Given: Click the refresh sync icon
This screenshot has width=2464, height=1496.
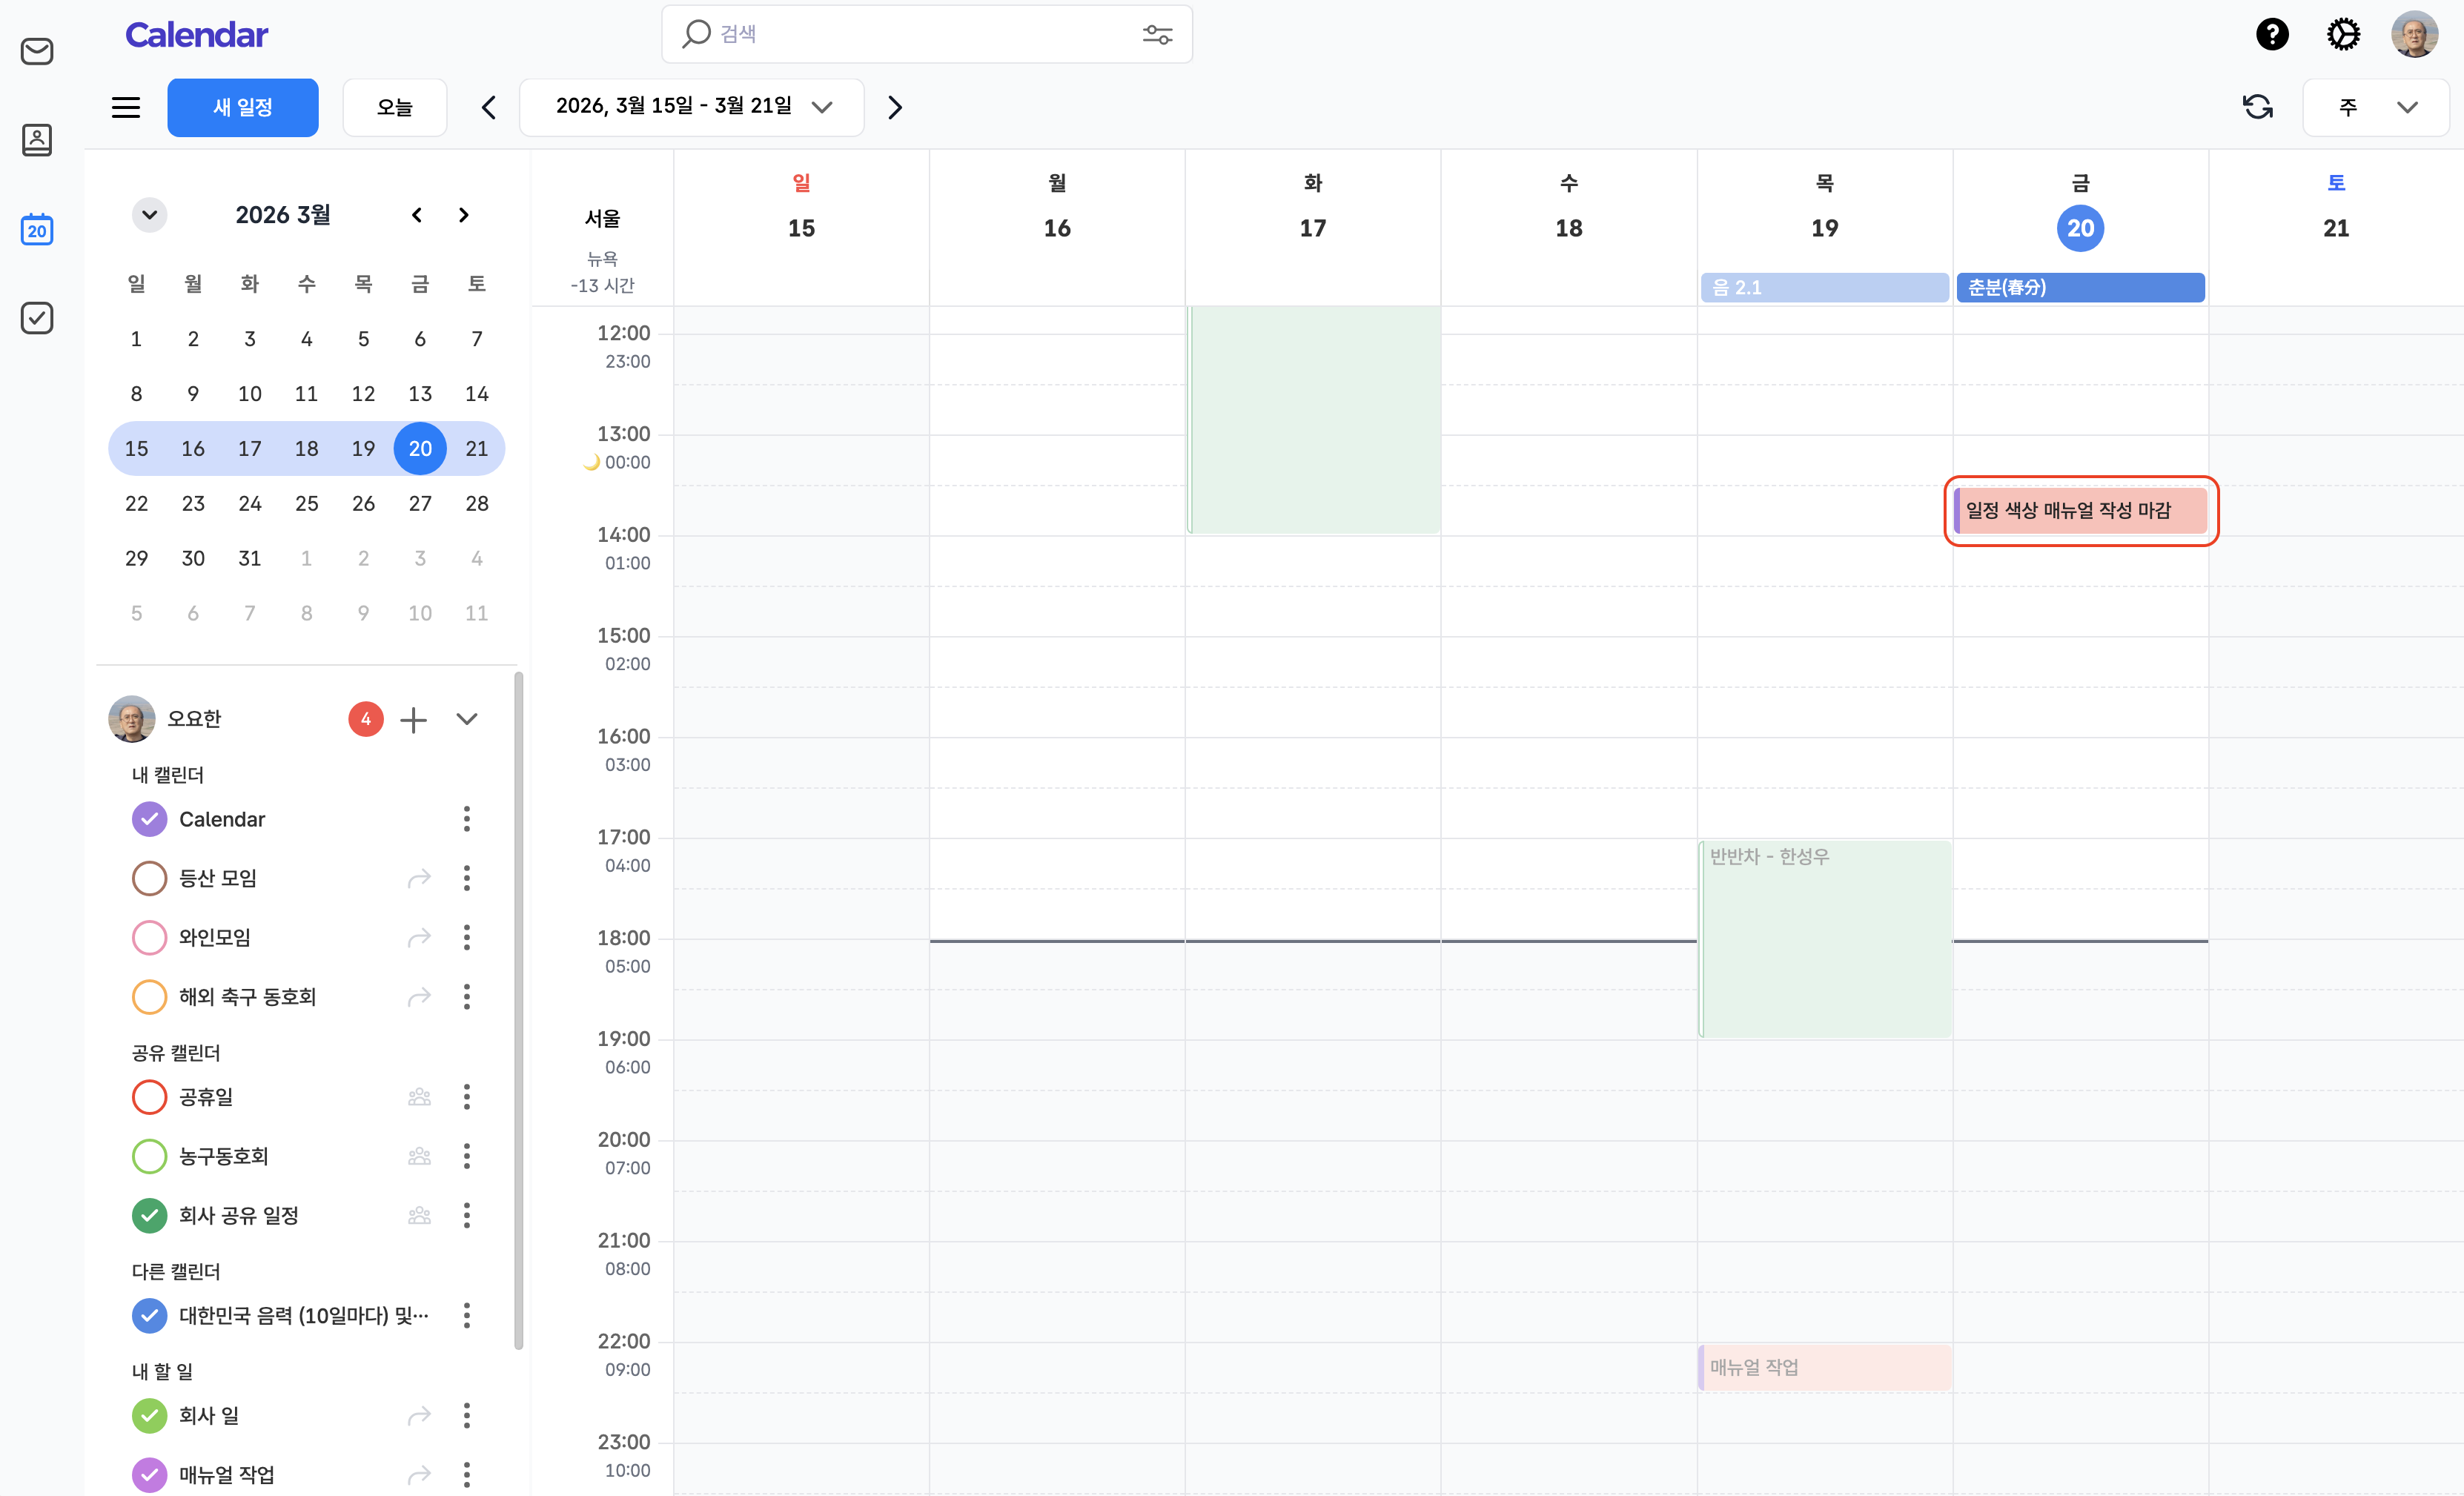Looking at the screenshot, I should [2257, 107].
